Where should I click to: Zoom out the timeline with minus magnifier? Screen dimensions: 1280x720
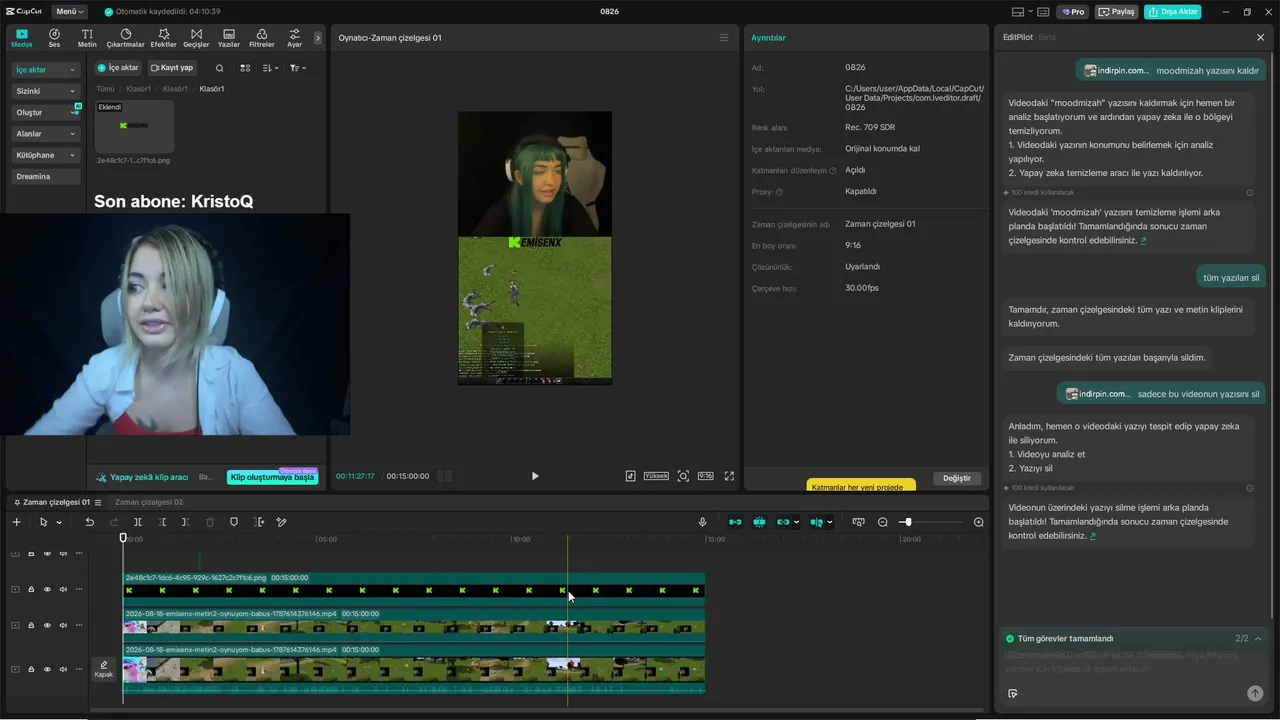pyautogui.click(x=883, y=522)
